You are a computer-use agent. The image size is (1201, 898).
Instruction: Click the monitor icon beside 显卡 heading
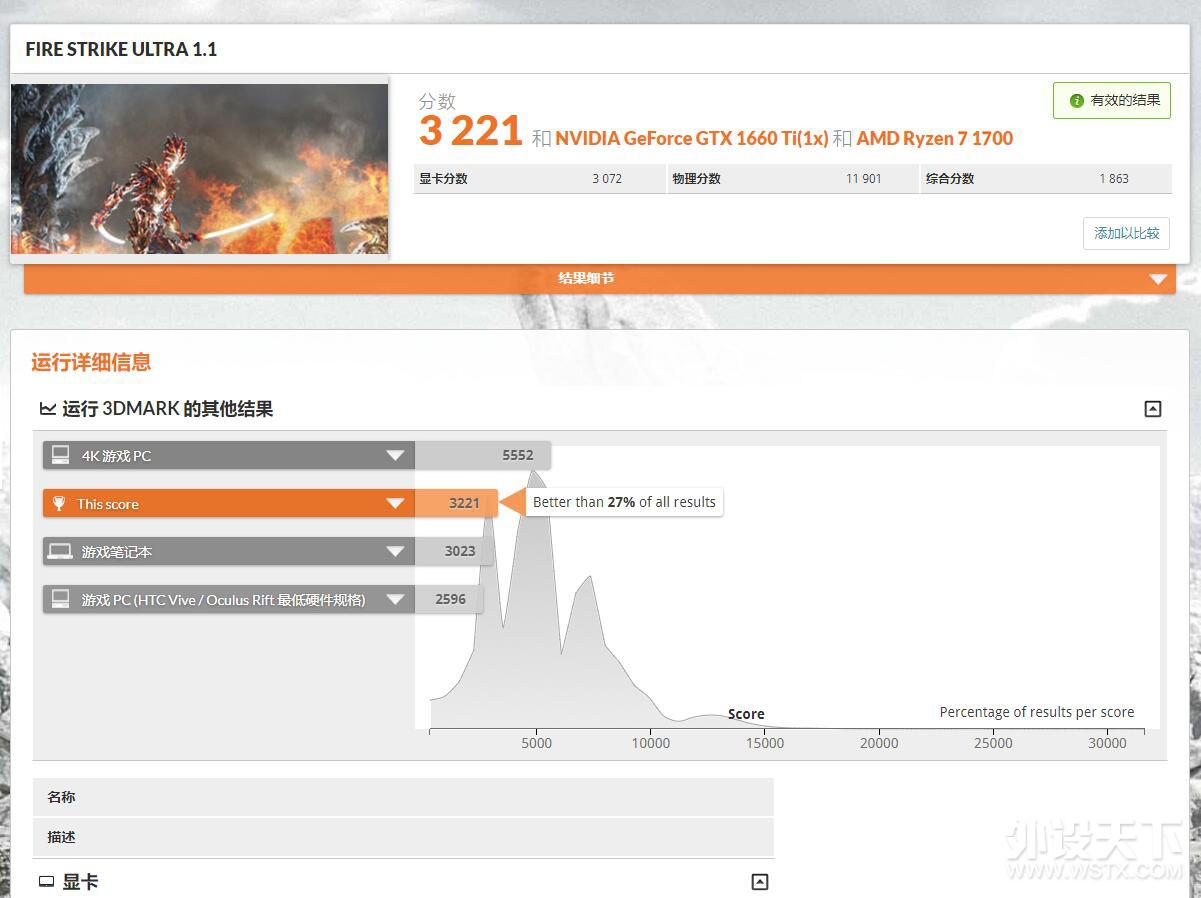46,882
